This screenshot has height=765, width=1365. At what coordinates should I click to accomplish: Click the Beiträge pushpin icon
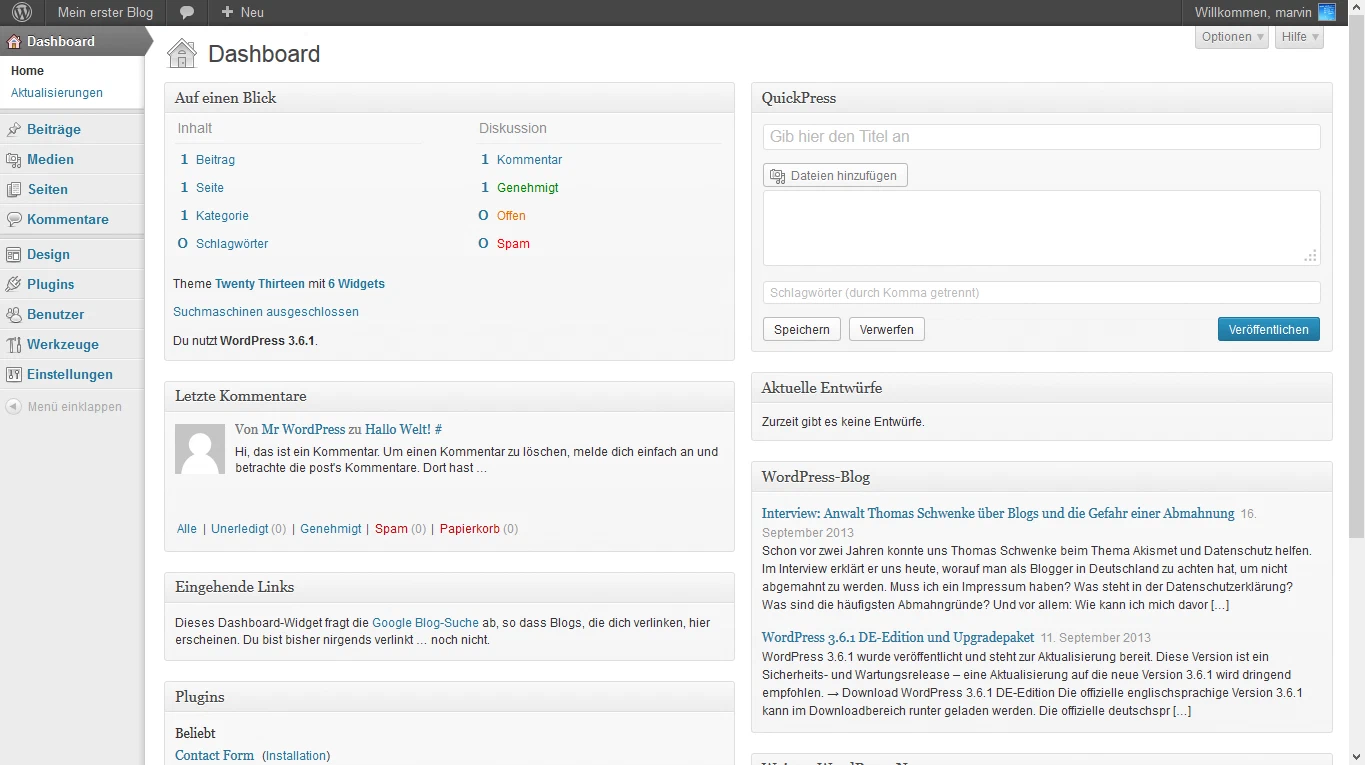click(14, 129)
